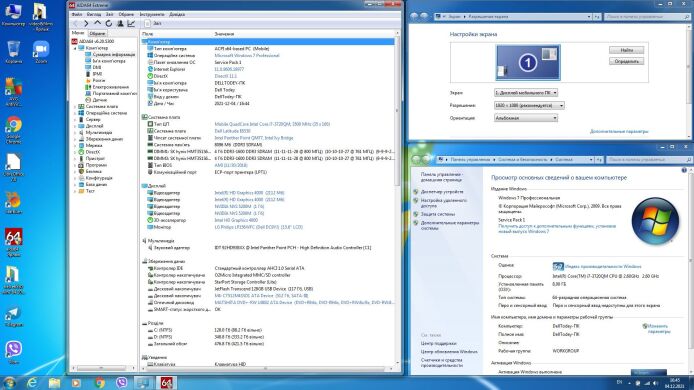
Task: Open Recycle Bin on desktop
Action: pyautogui.click(x=13, y=52)
